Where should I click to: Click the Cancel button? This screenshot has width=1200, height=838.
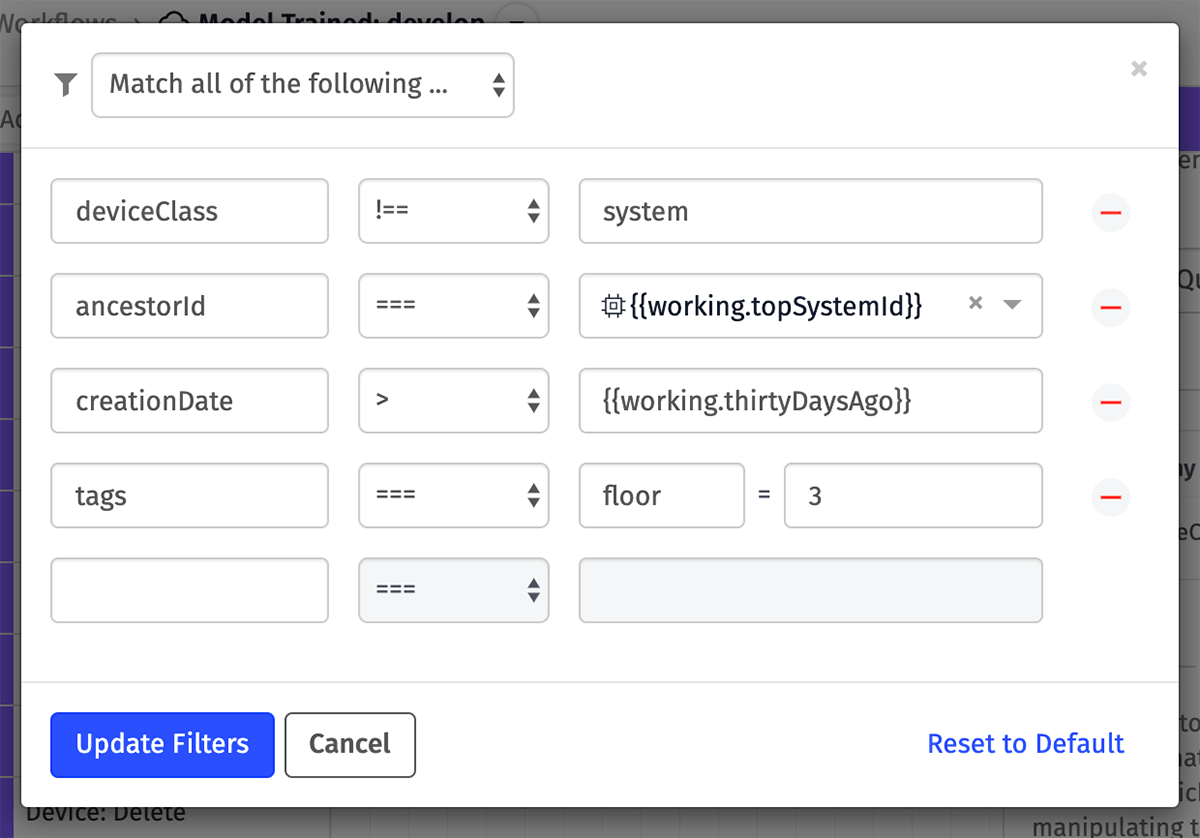pos(350,745)
